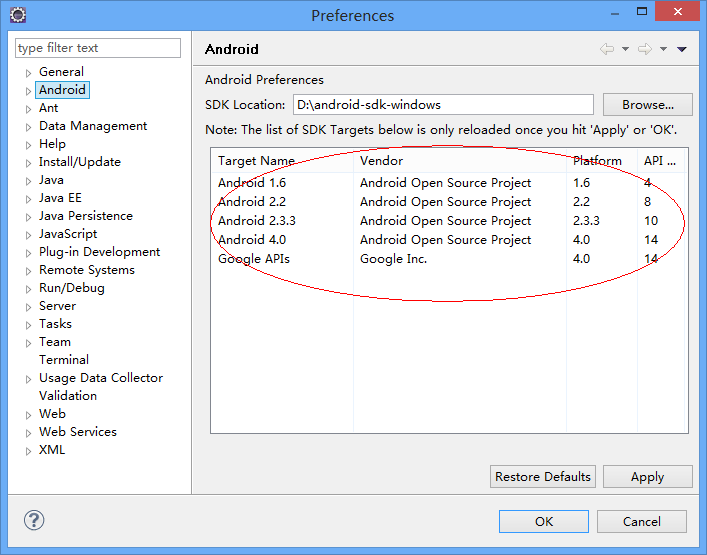Click the Restore Defaults button
Screen dimensions: 707x555
[542, 477]
